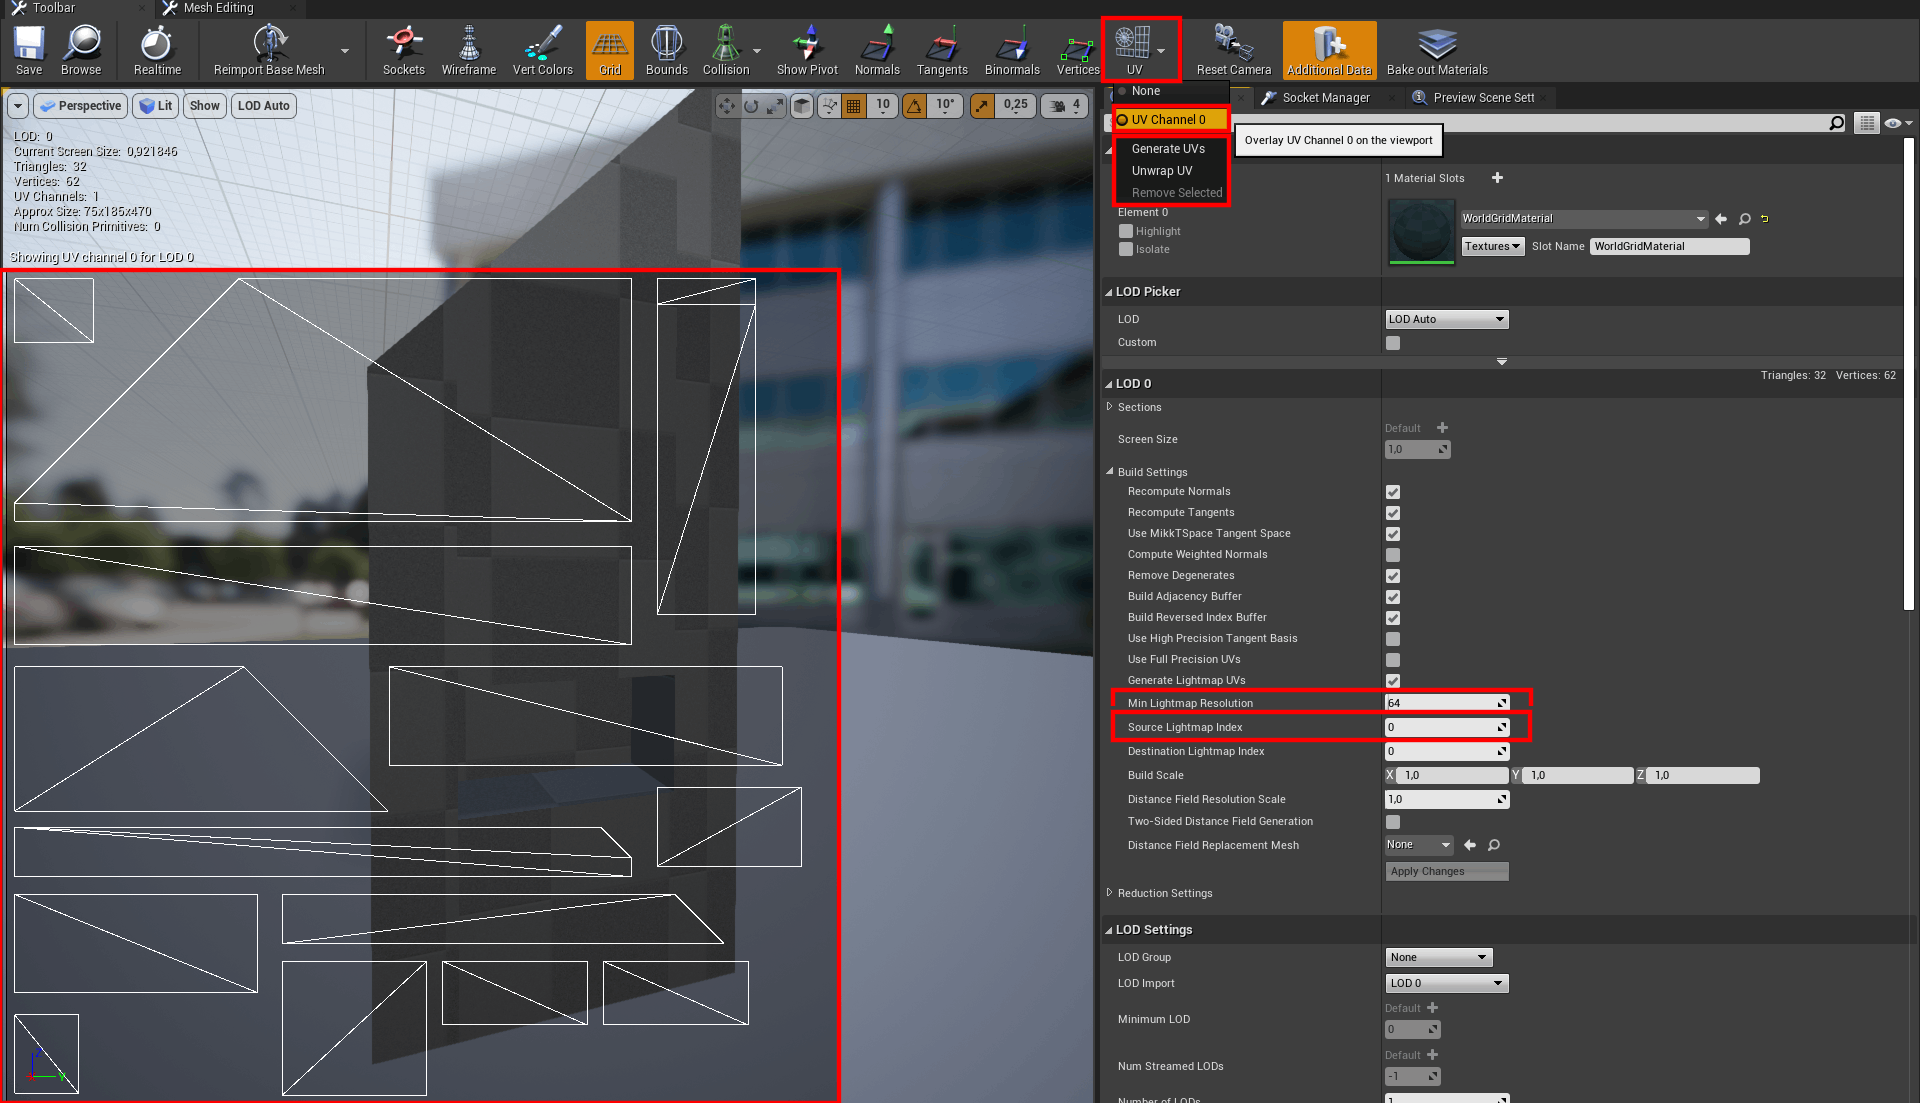This screenshot has height=1103, width=1920.
Task: Click Bake out Materials
Action: tap(1436, 50)
